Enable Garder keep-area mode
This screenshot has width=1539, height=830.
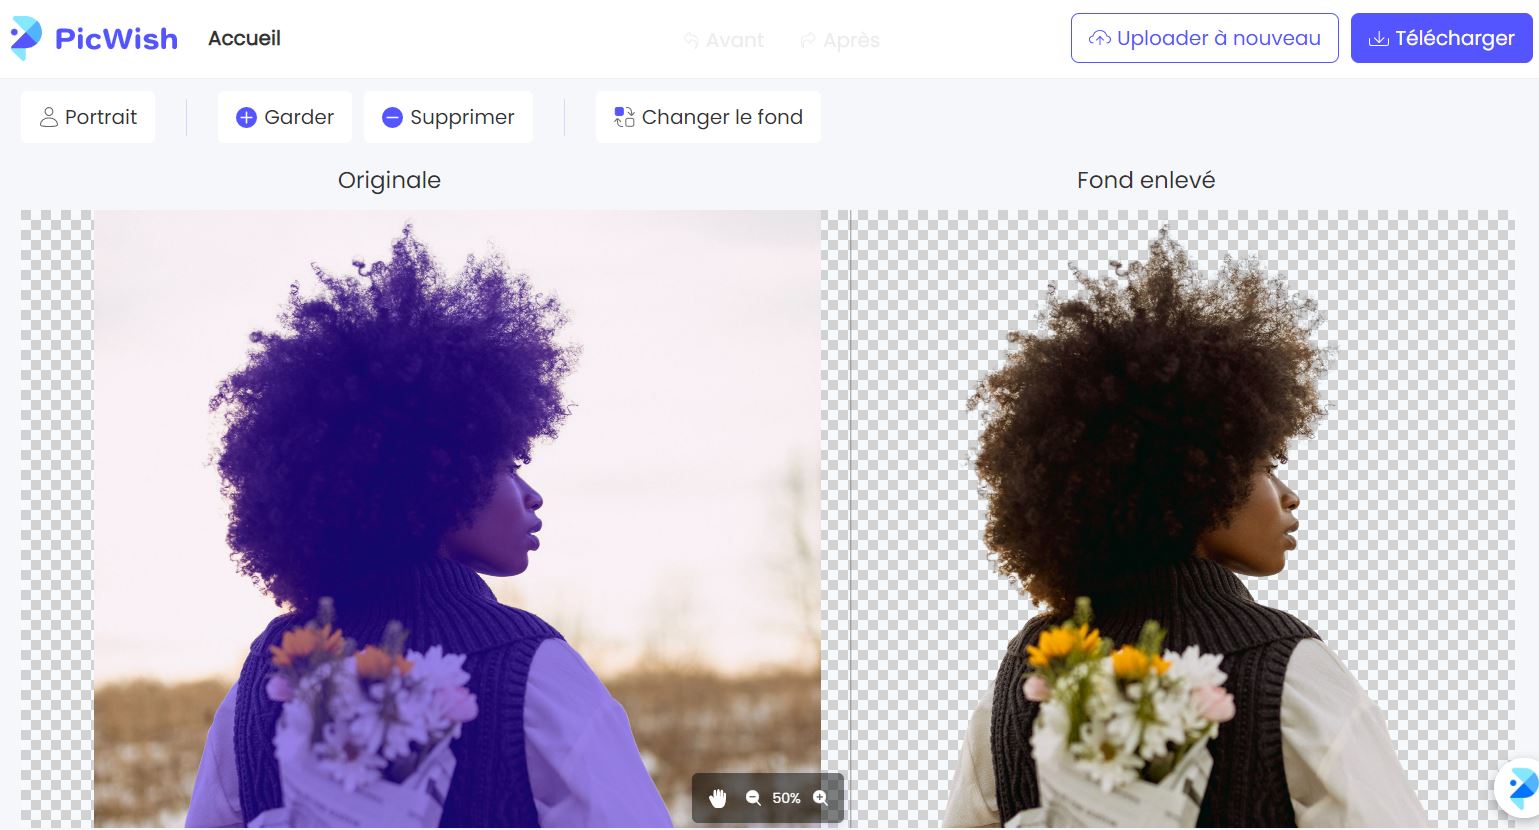pyautogui.click(x=285, y=117)
